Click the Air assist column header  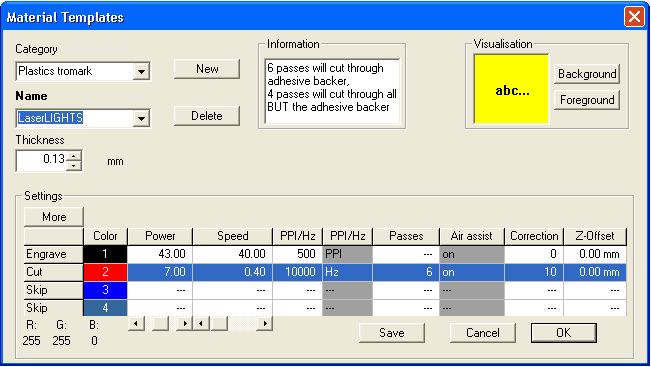[x=472, y=236]
